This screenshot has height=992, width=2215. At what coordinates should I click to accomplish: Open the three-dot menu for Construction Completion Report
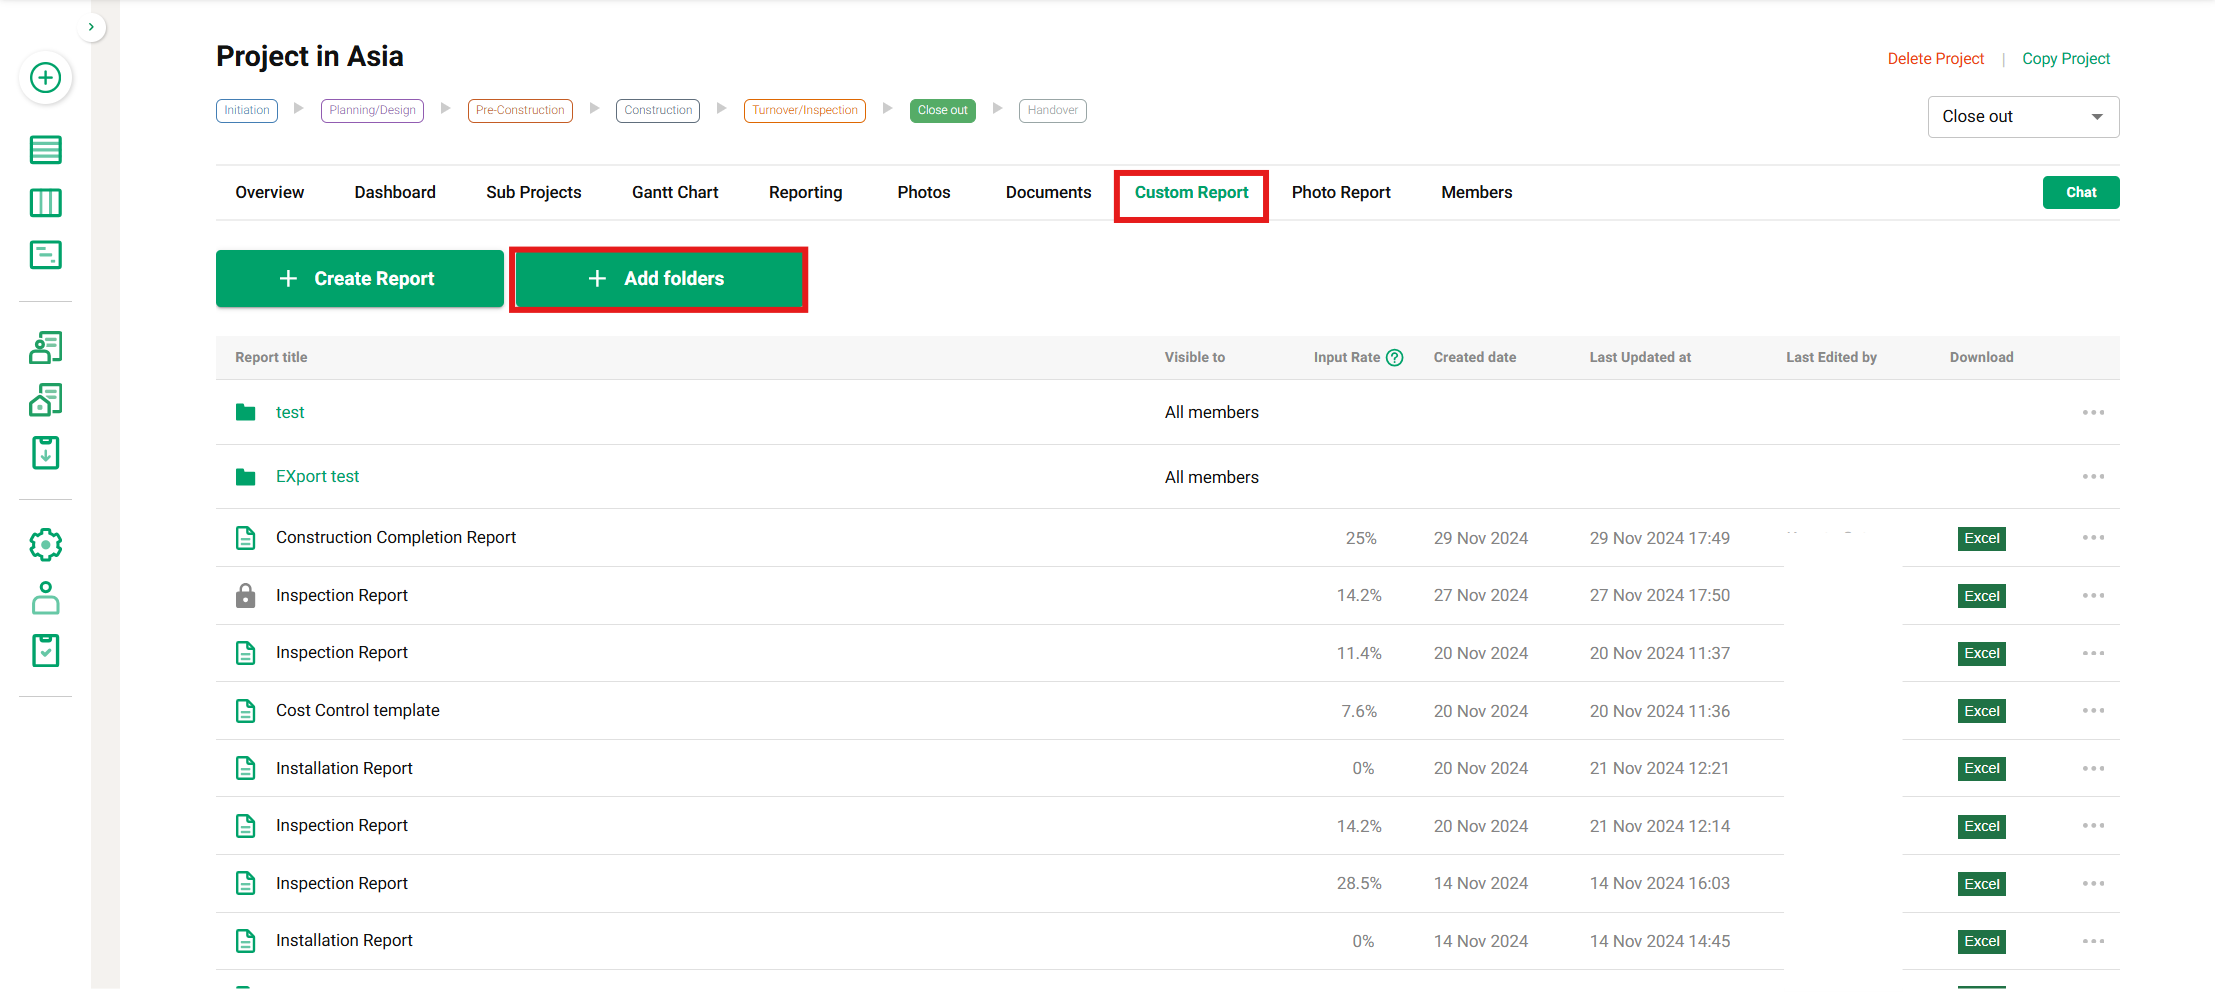pos(2093,537)
